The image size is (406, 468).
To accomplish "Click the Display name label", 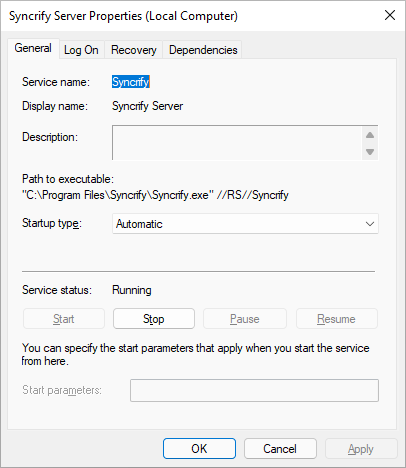I will [55, 106].
